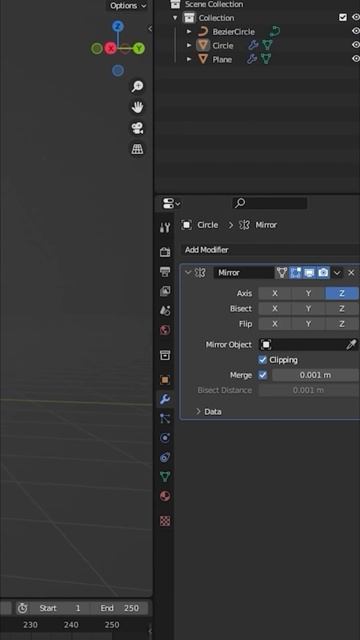Expand Plane object in outliner

pos(189,60)
